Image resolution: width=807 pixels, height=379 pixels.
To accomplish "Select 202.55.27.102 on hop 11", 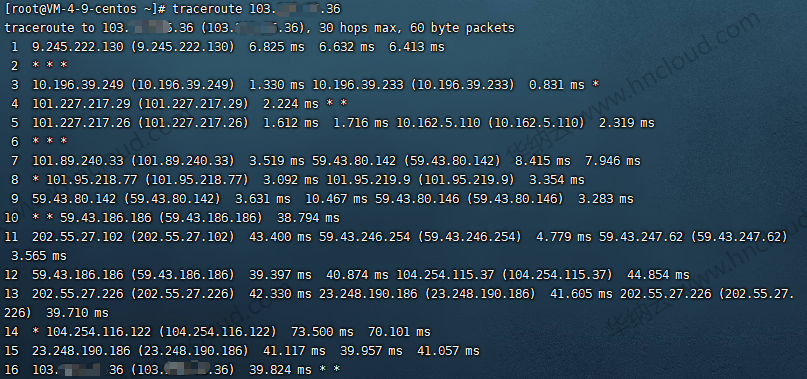I will click(x=78, y=237).
